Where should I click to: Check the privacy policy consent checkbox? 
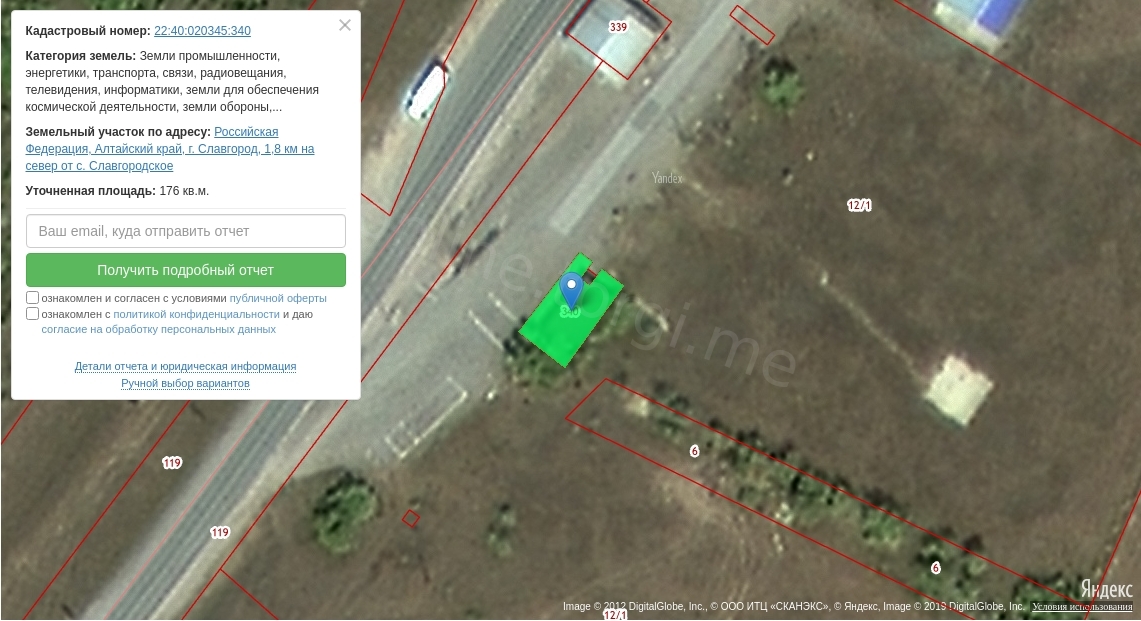(x=32, y=314)
